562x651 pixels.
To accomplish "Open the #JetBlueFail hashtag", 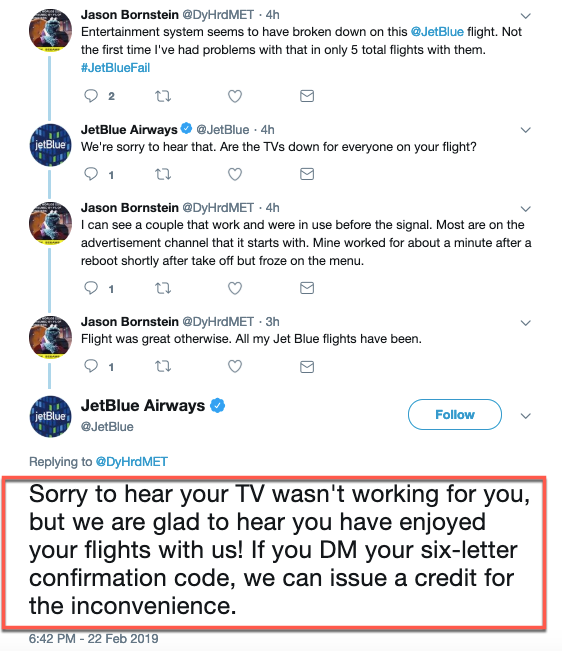I will coord(115,68).
